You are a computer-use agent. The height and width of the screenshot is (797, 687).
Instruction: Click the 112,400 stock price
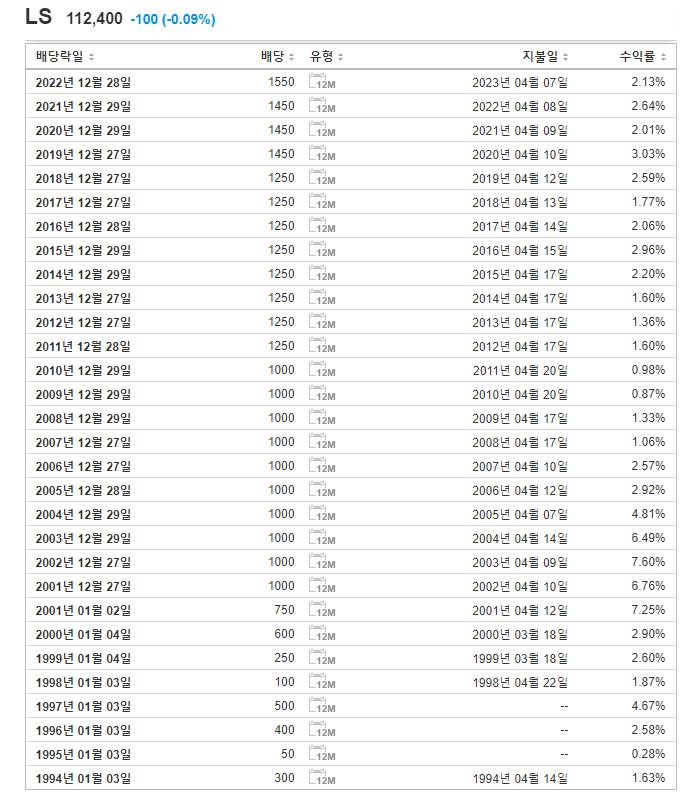[x=95, y=19]
